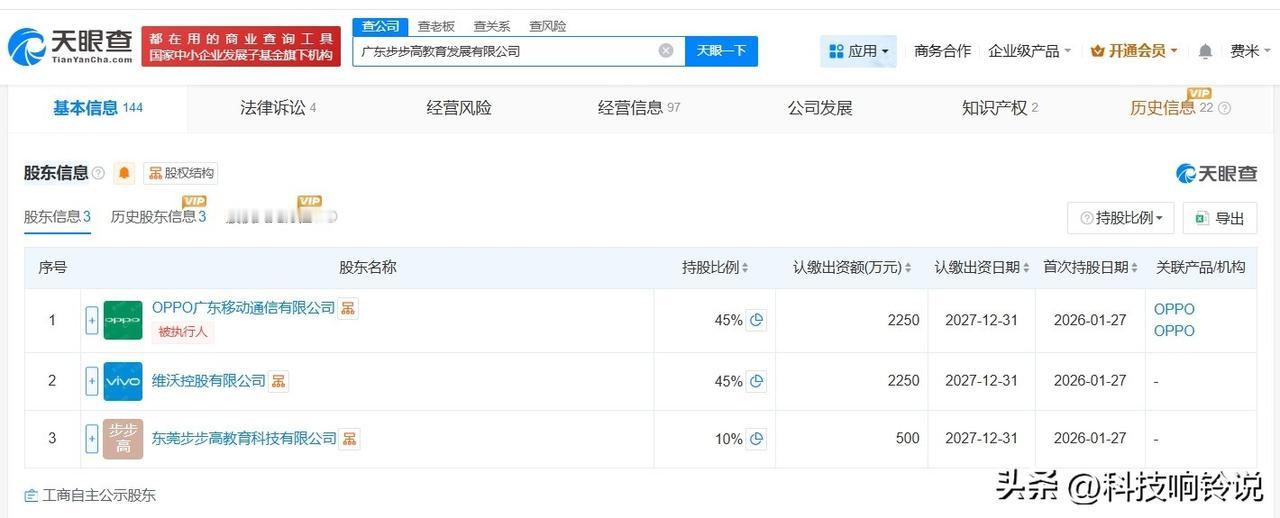Switch to the 公司发展 tab
The height and width of the screenshot is (518, 1280).
coord(820,108)
